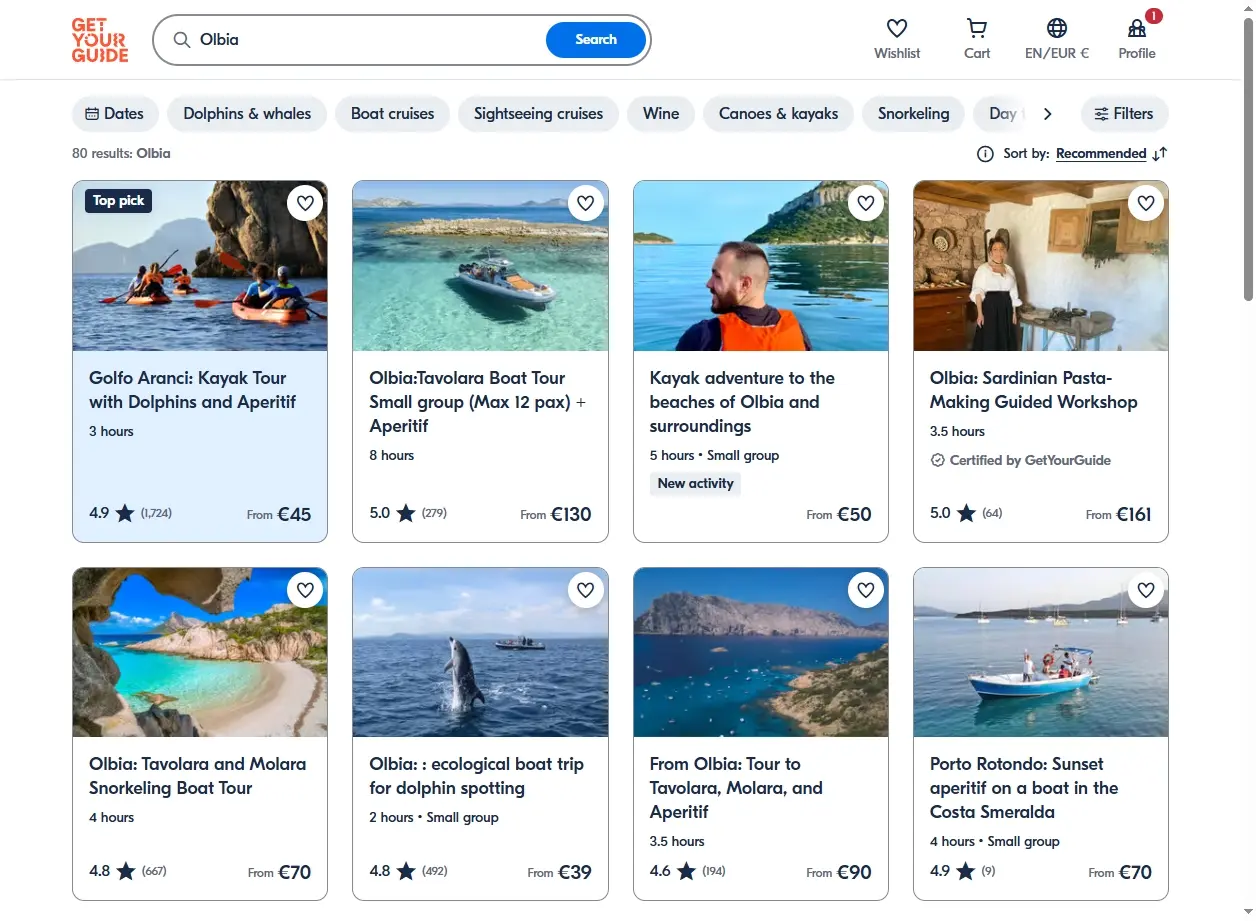Click the man in orange lifejacket photo
The image size is (1256, 921).
click(761, 266)
